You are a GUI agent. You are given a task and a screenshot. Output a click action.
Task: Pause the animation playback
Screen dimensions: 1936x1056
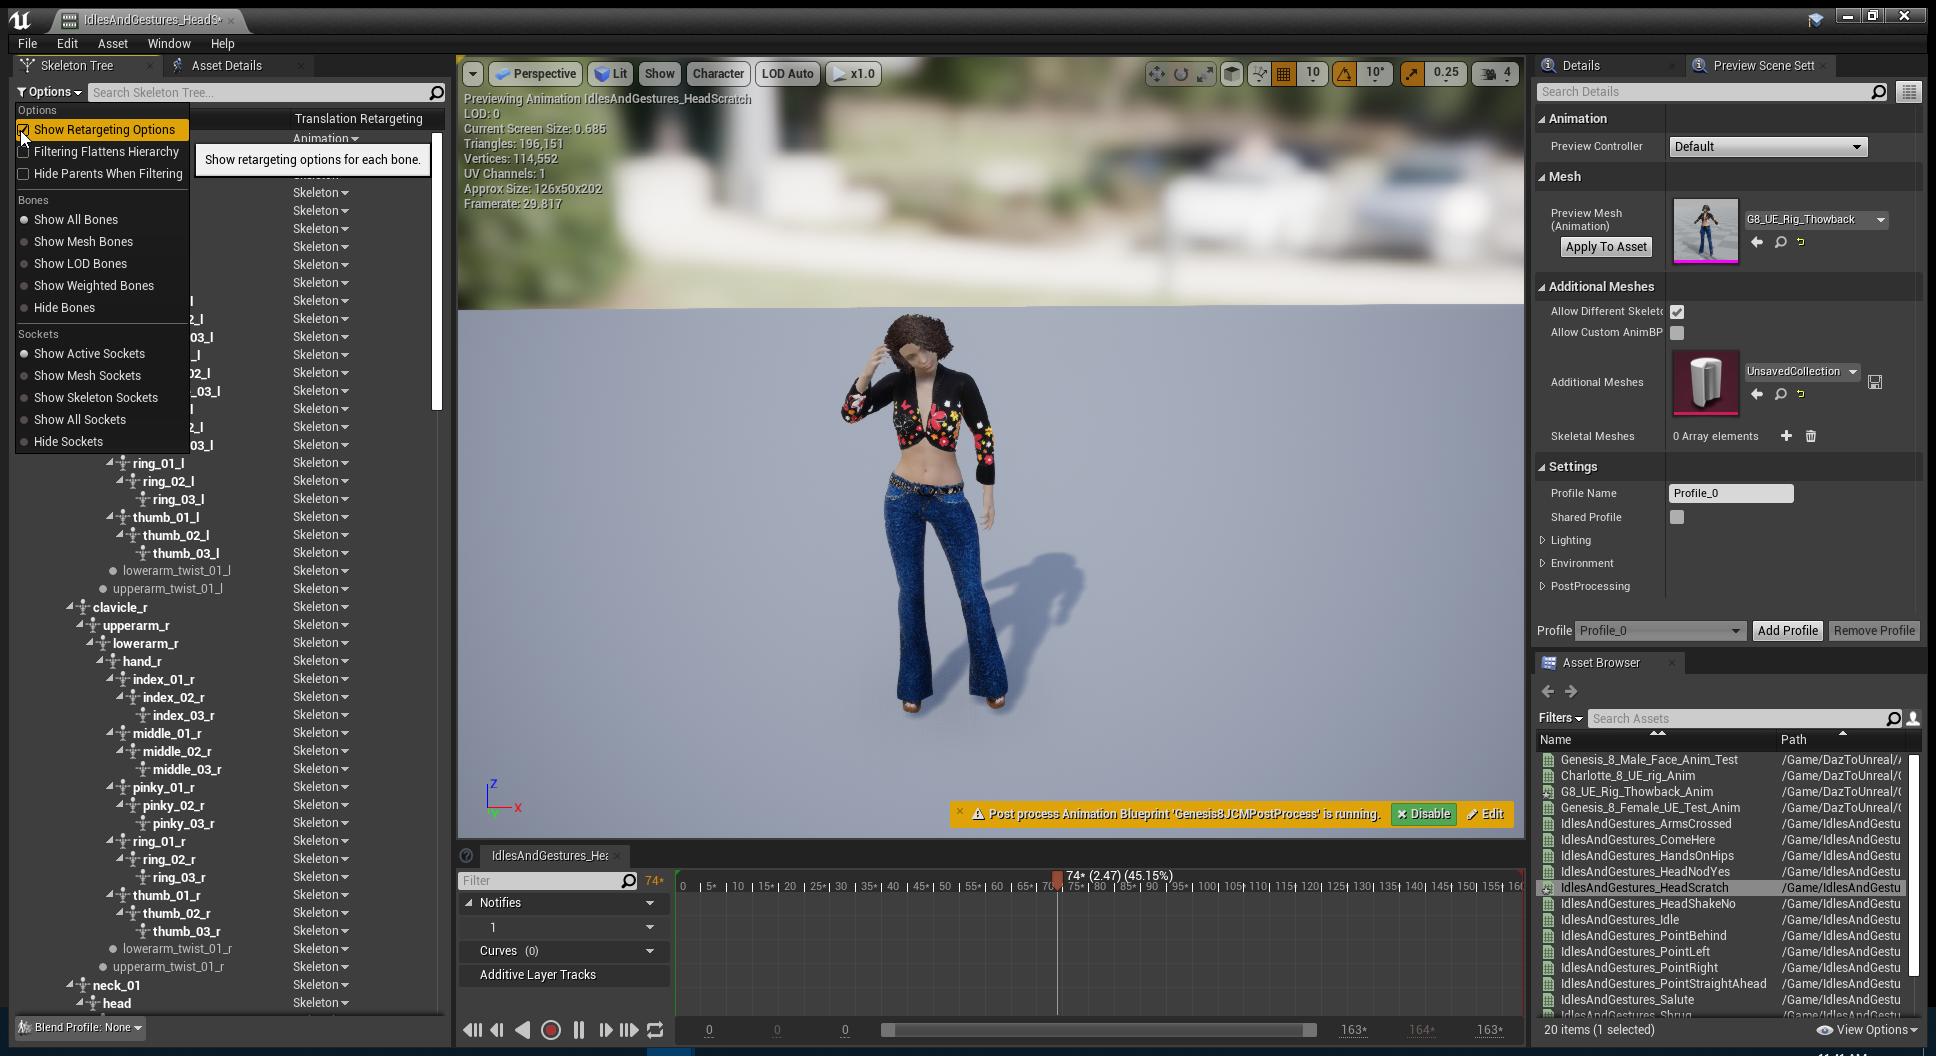579,1030
